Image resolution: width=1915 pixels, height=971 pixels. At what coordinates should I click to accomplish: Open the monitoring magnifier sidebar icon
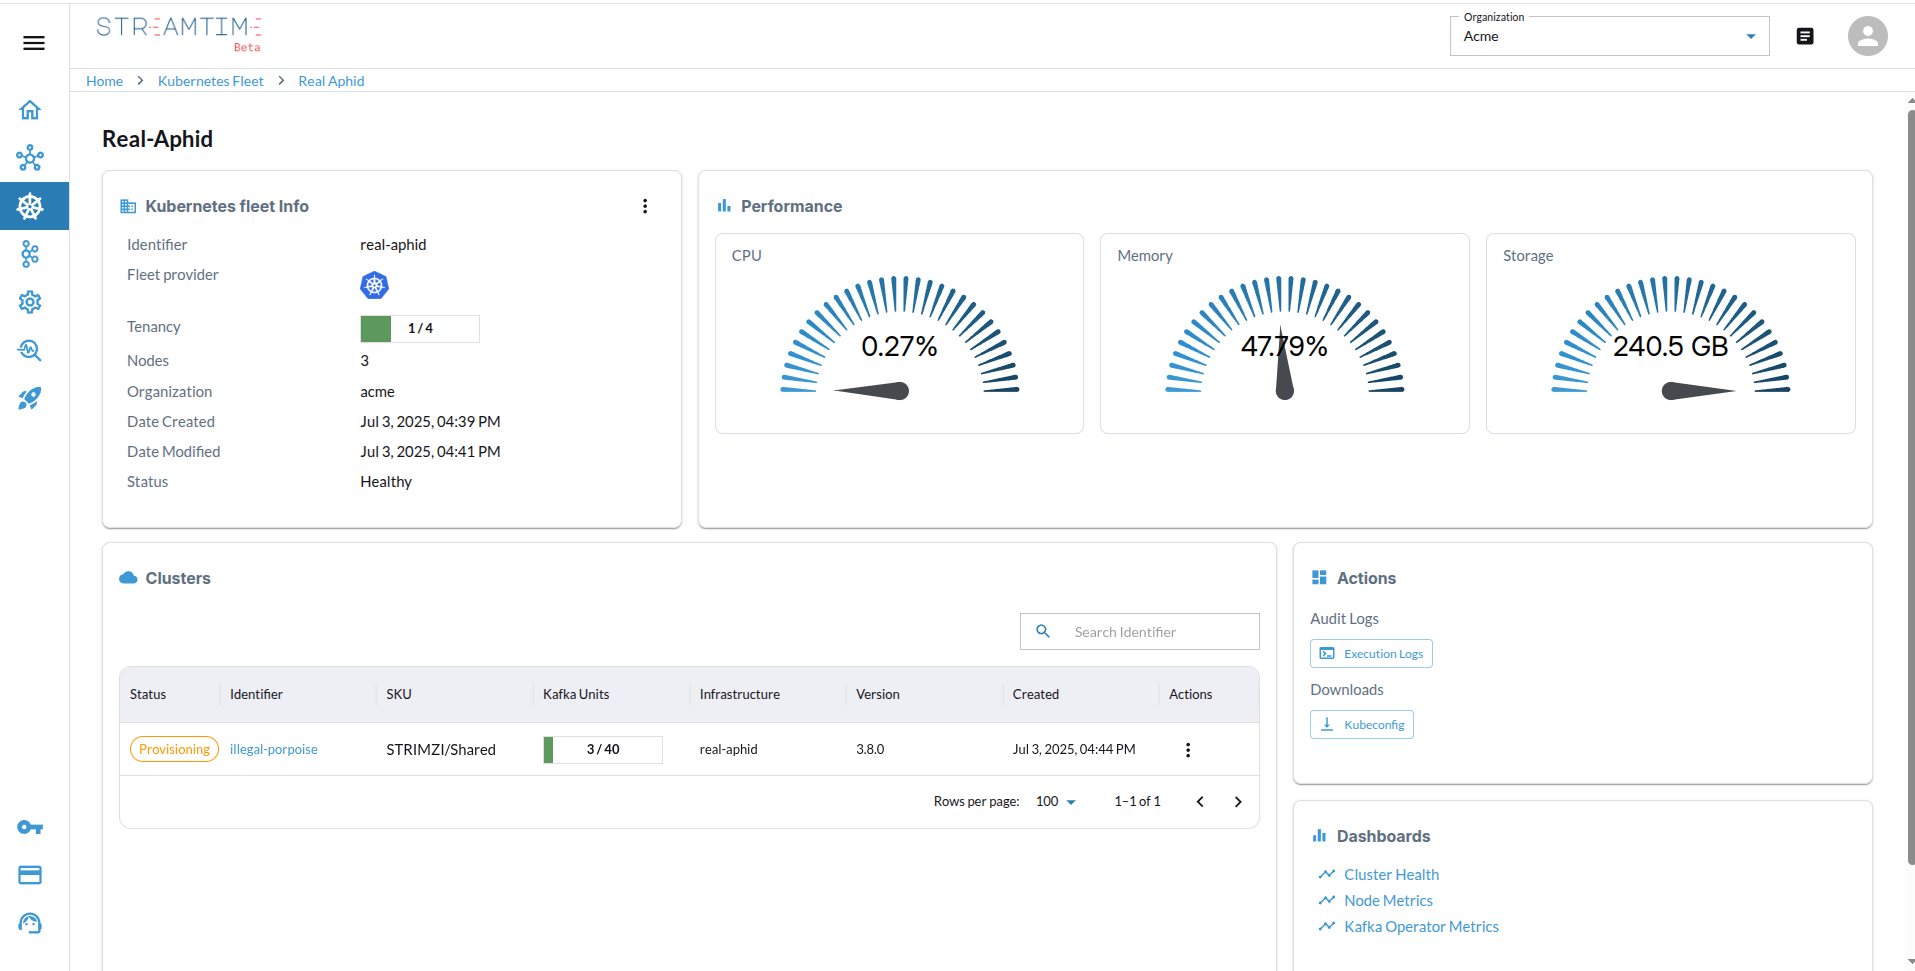tap(30, 350)
